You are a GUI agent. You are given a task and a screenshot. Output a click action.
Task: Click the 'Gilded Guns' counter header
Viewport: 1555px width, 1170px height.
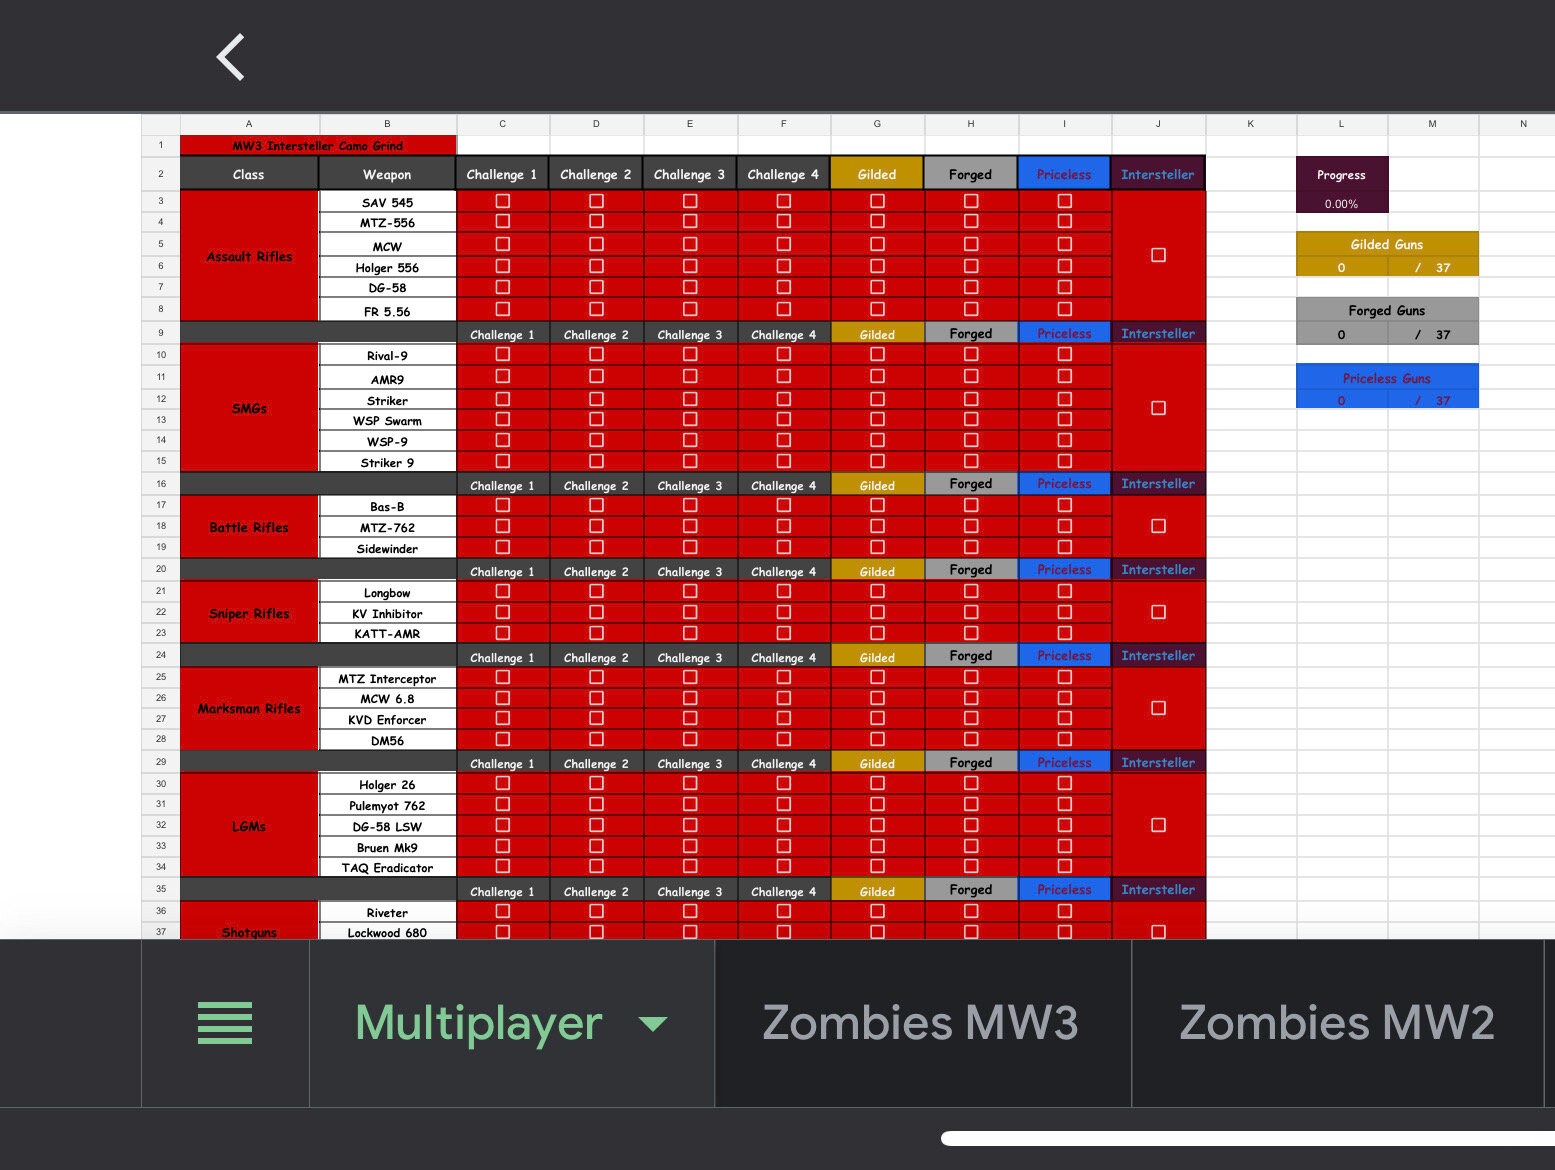(x=1387, y=244)
